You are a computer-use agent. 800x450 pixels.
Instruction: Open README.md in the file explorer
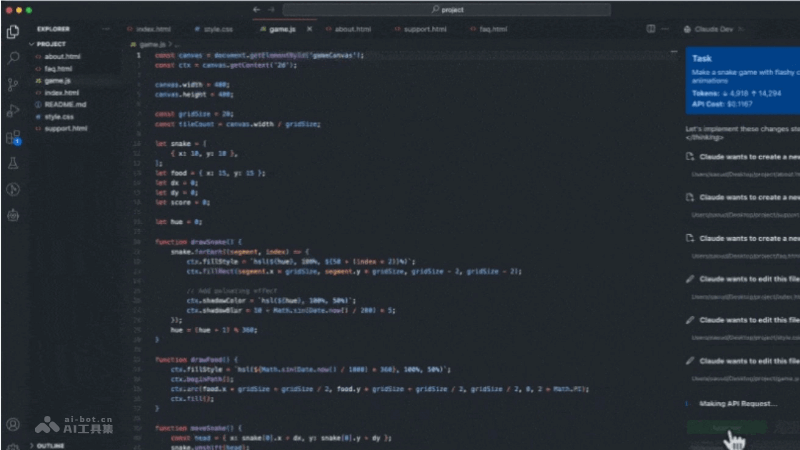(65, 104)
